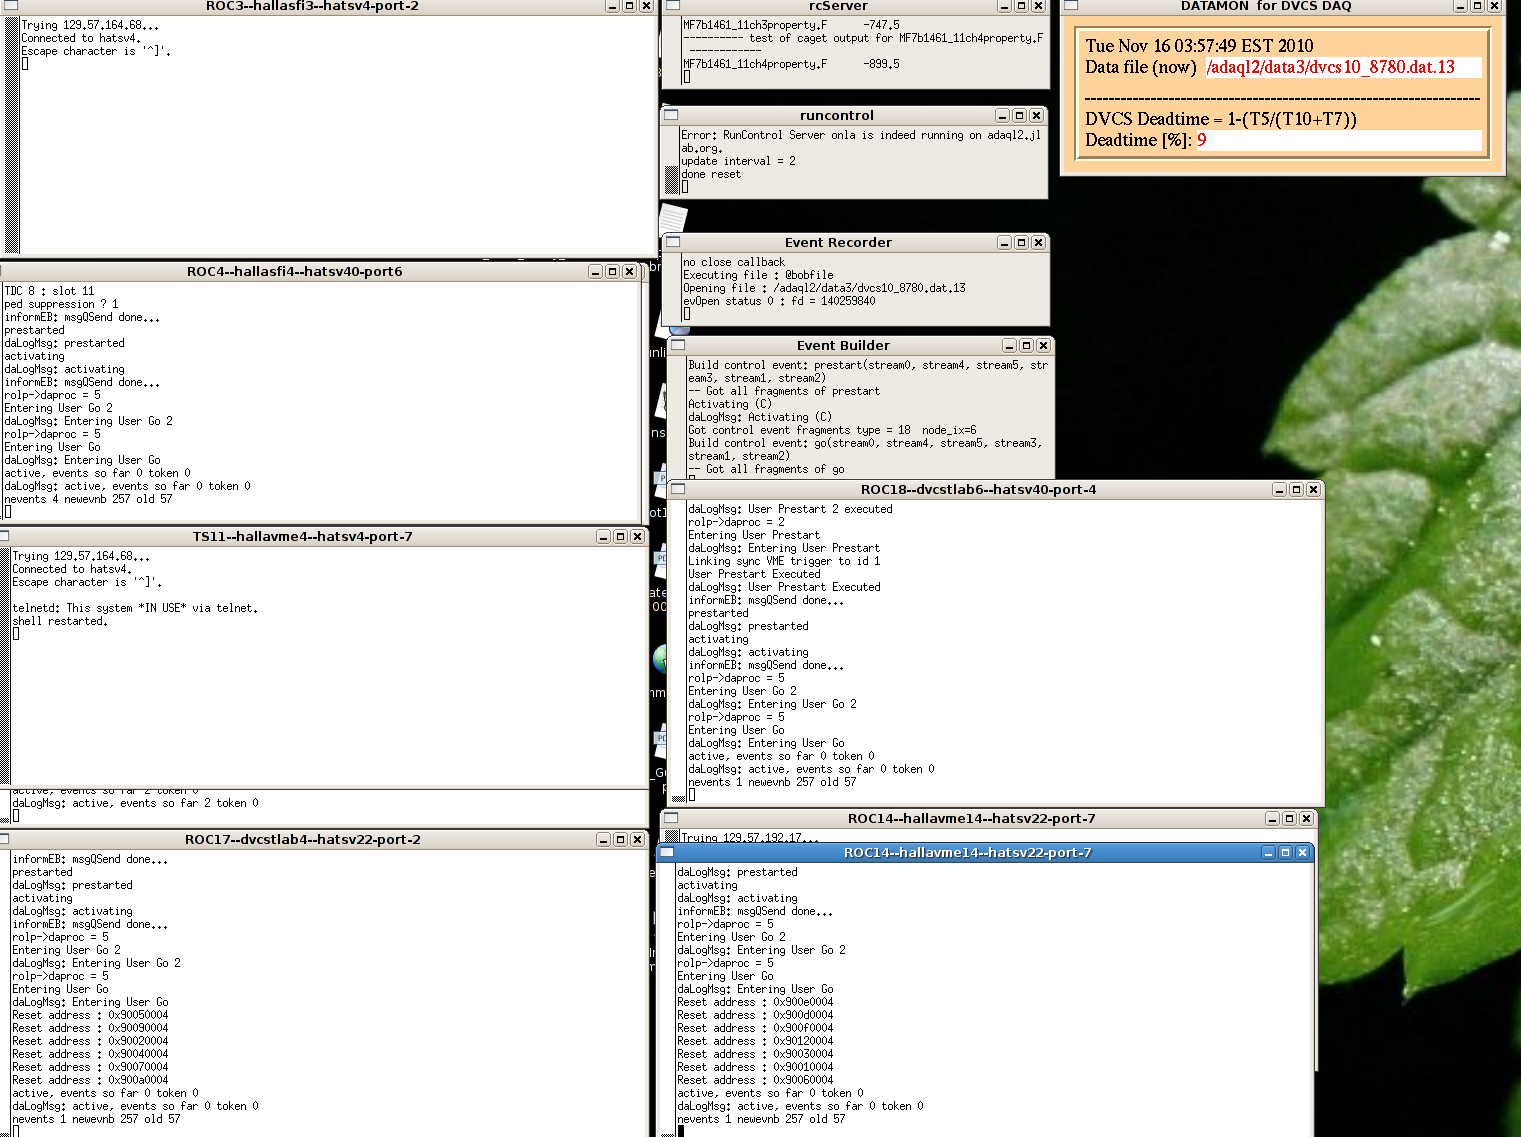Open window menu icon of background ROC14 window

pos(672,818)
